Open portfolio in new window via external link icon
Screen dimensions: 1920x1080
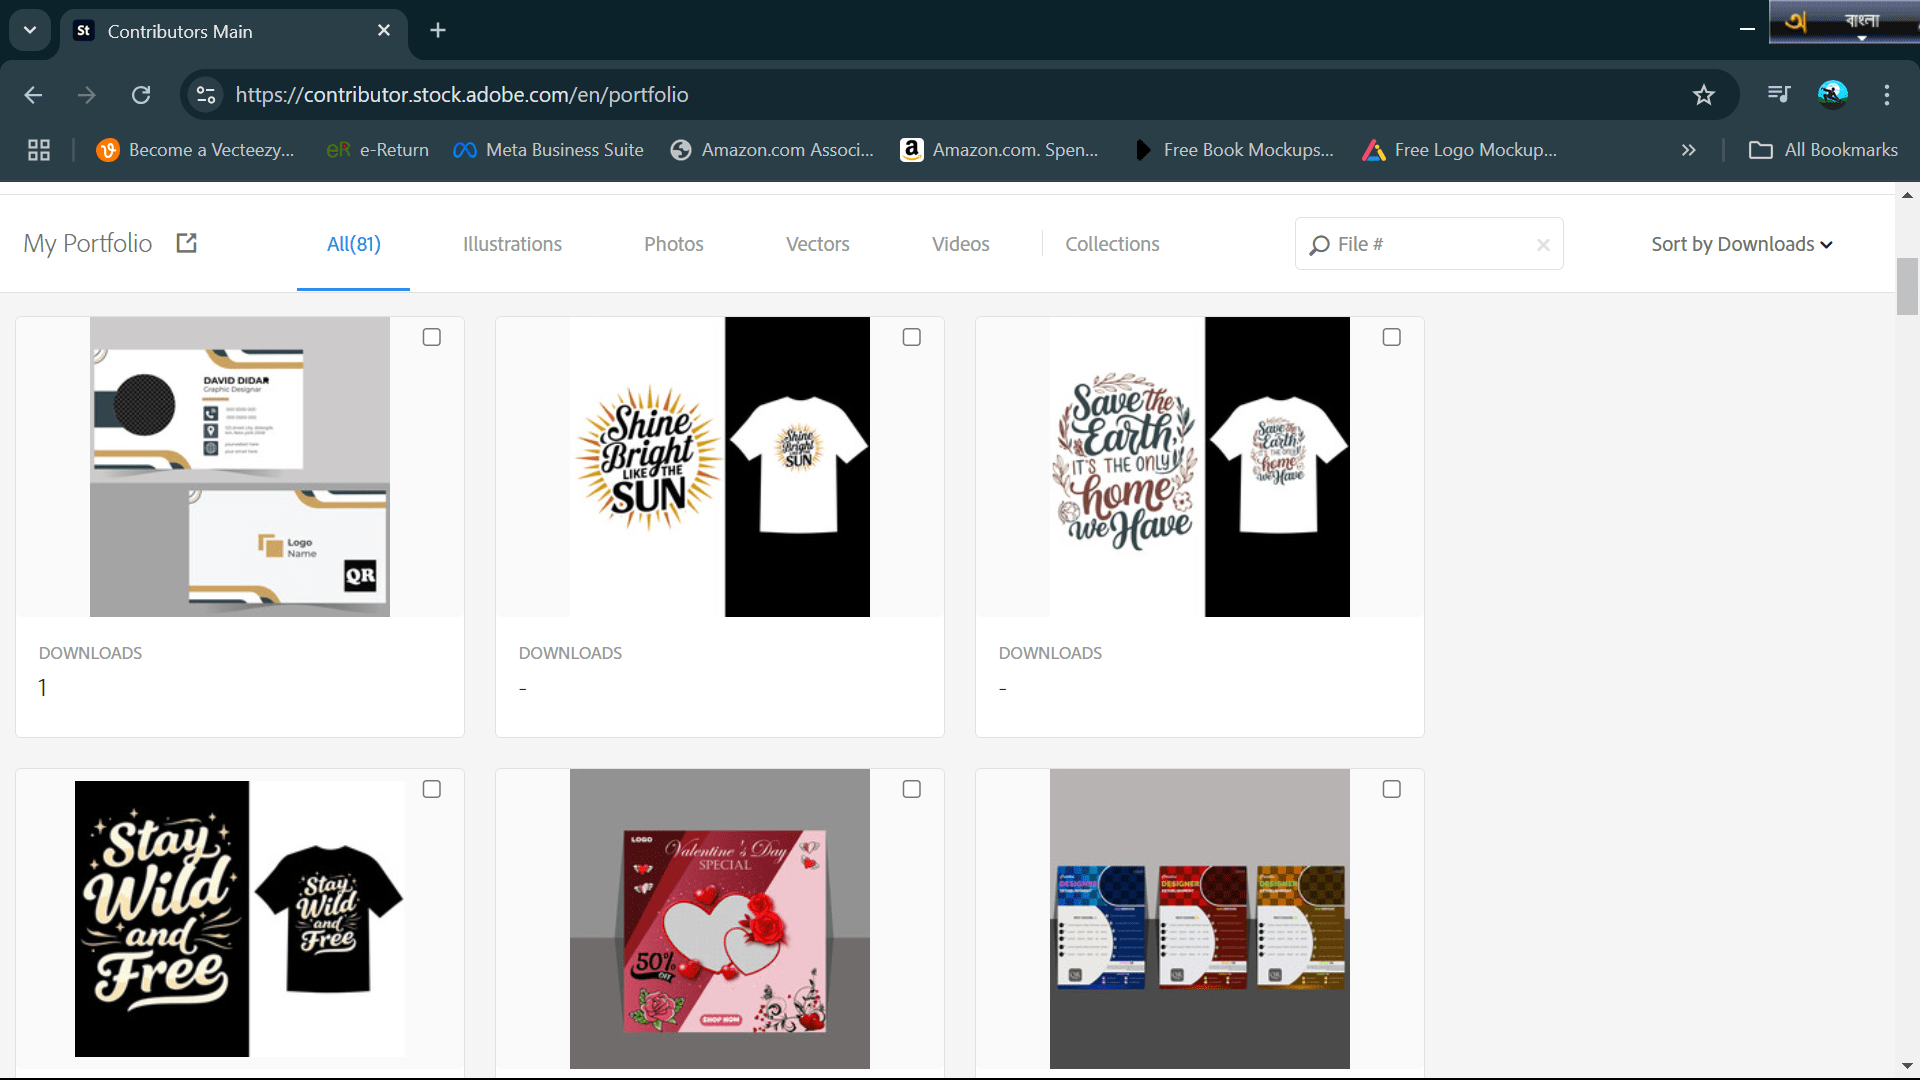(x=186, y=242)
